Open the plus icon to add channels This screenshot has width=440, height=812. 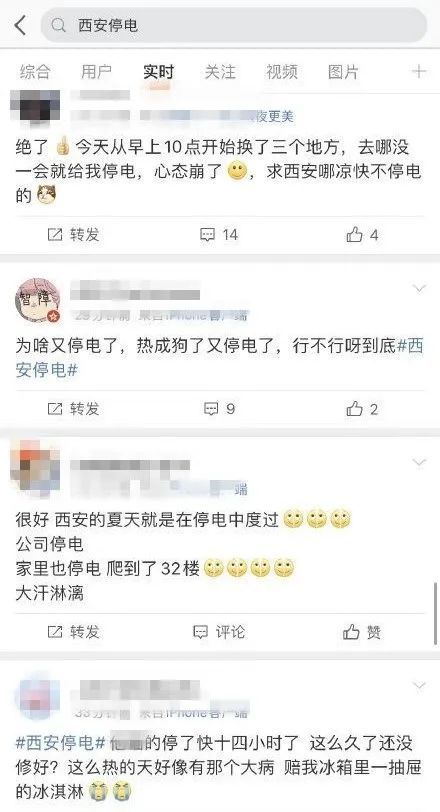tap(419, 71)
